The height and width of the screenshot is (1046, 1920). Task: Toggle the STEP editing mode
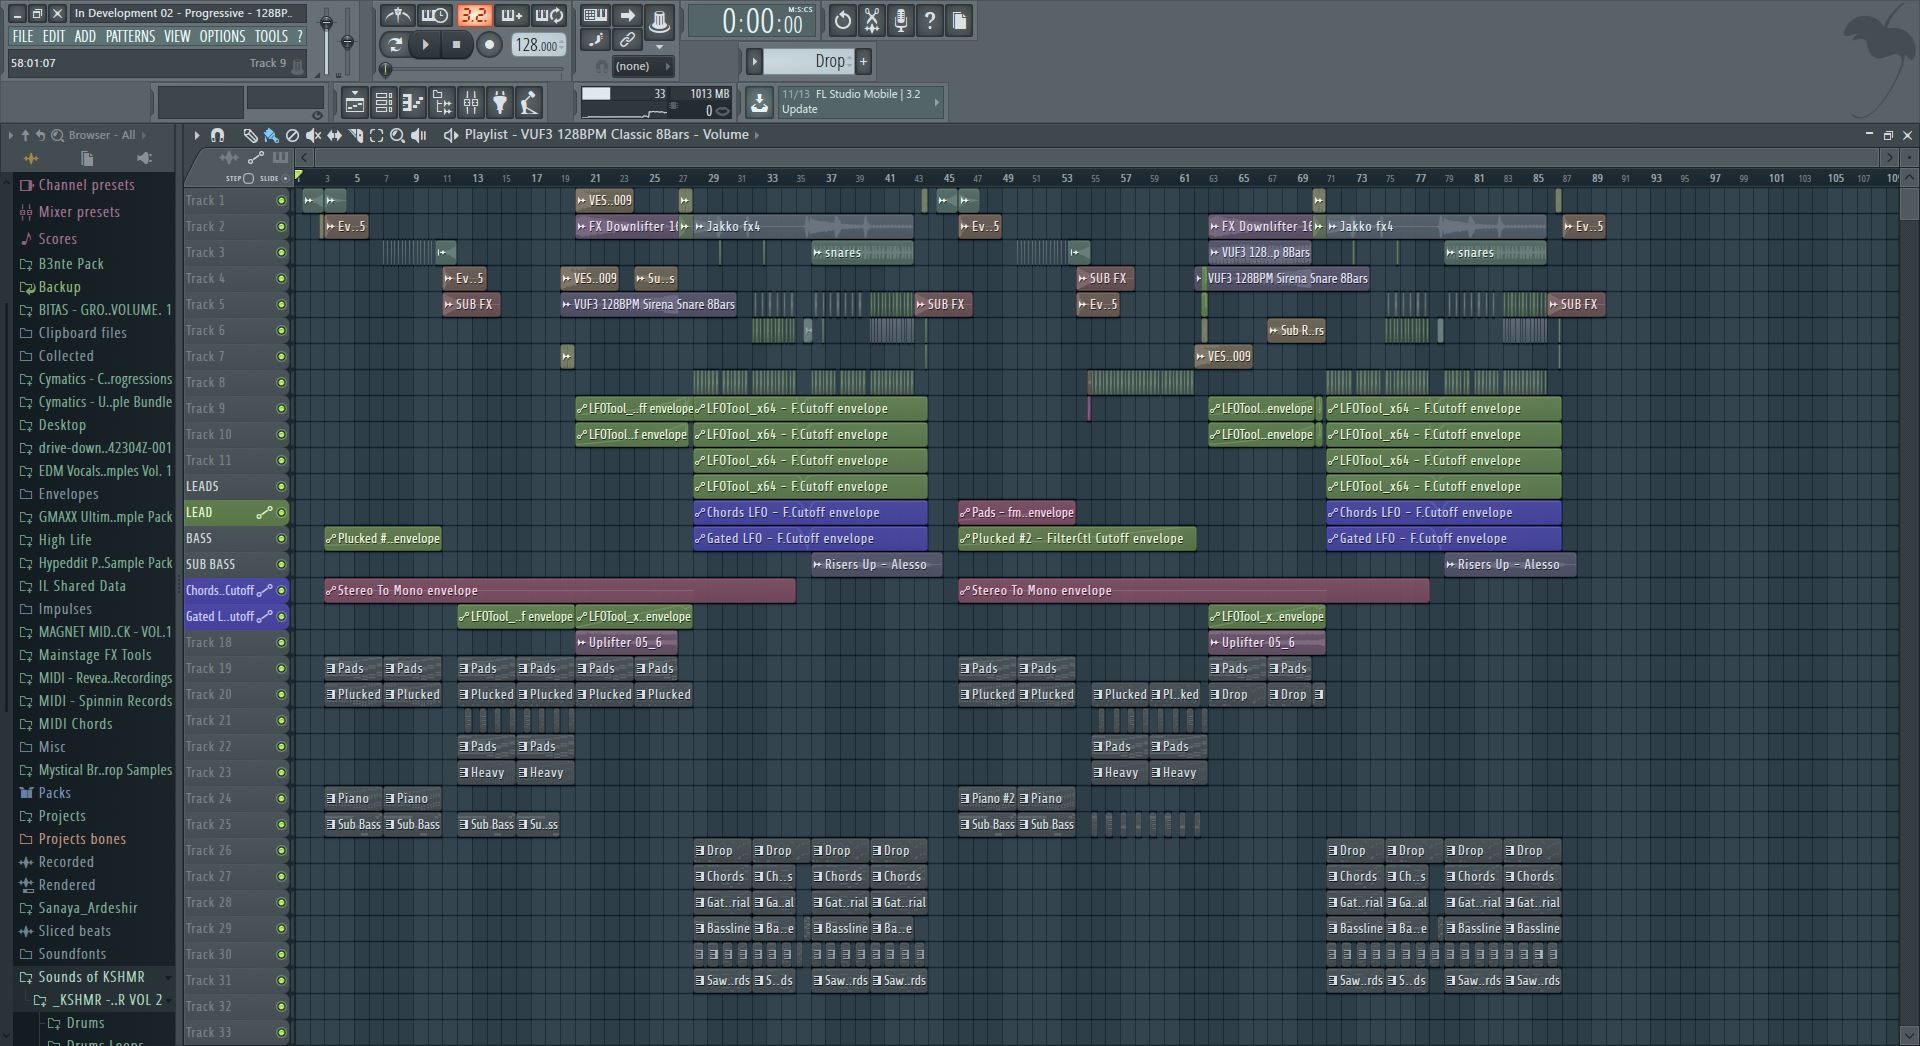[248, 178]
